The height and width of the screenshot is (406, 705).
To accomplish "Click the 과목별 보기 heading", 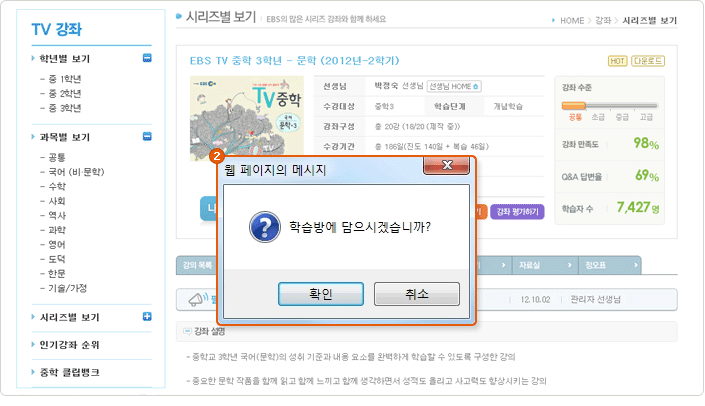I will 65,137.
